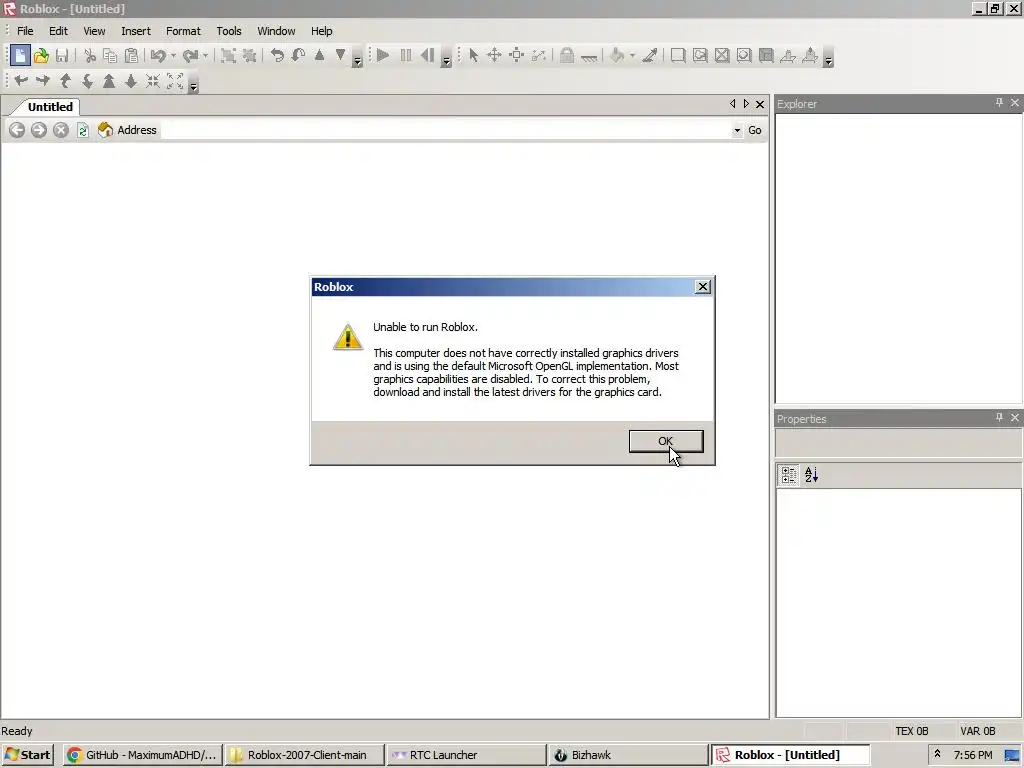Viewport: 1024px width, 768px height.
Task: Open the Address bar dropdown arrow
Action: click(737, 130)
